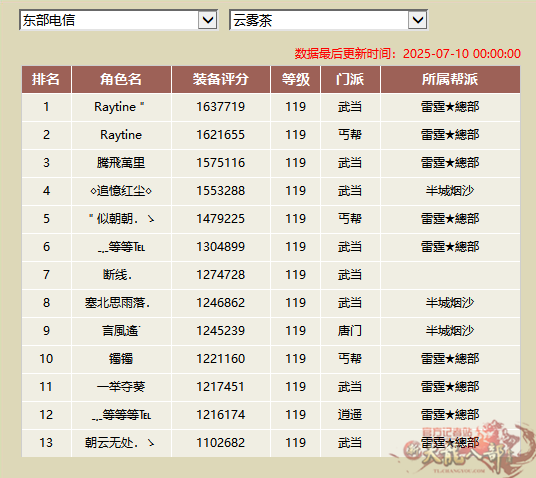Click equipment score 1246862
536x478 pixels.
(220, 303)
